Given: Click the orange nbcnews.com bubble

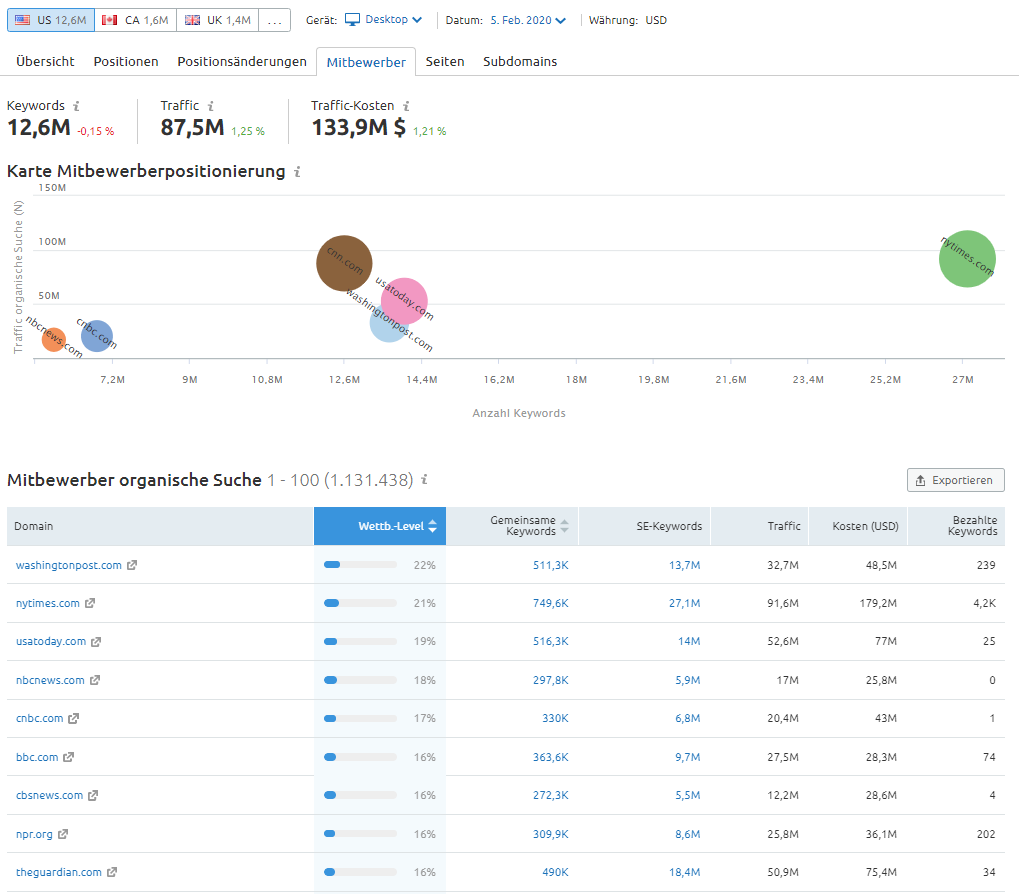Looking at the screenshot, I should click(53, 339).
